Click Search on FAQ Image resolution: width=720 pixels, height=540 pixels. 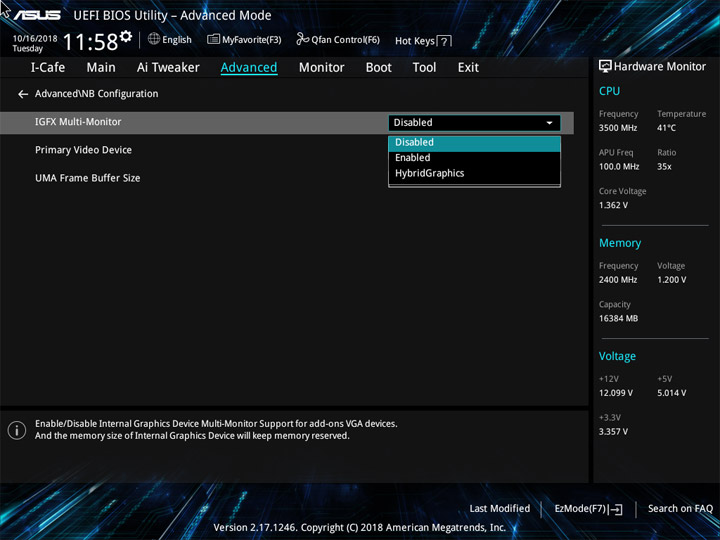pyautogui.click(x=681, y=508)
